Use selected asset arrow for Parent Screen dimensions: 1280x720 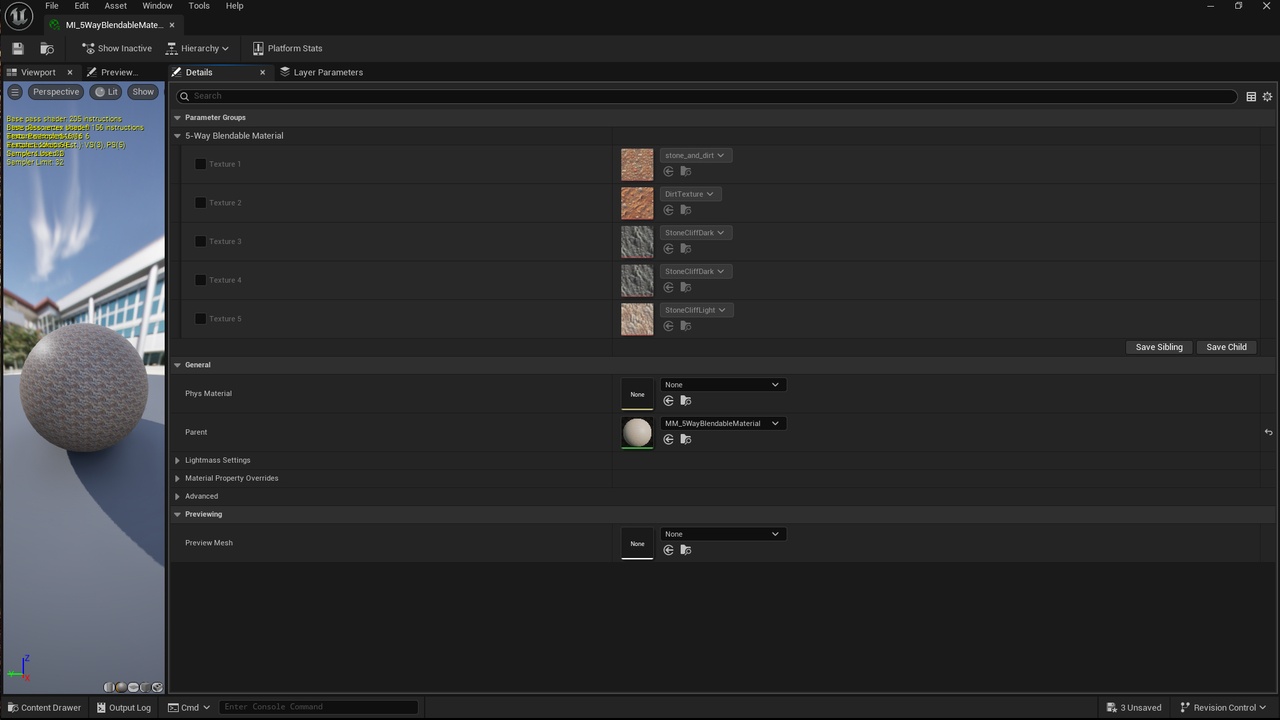[669, 439]
